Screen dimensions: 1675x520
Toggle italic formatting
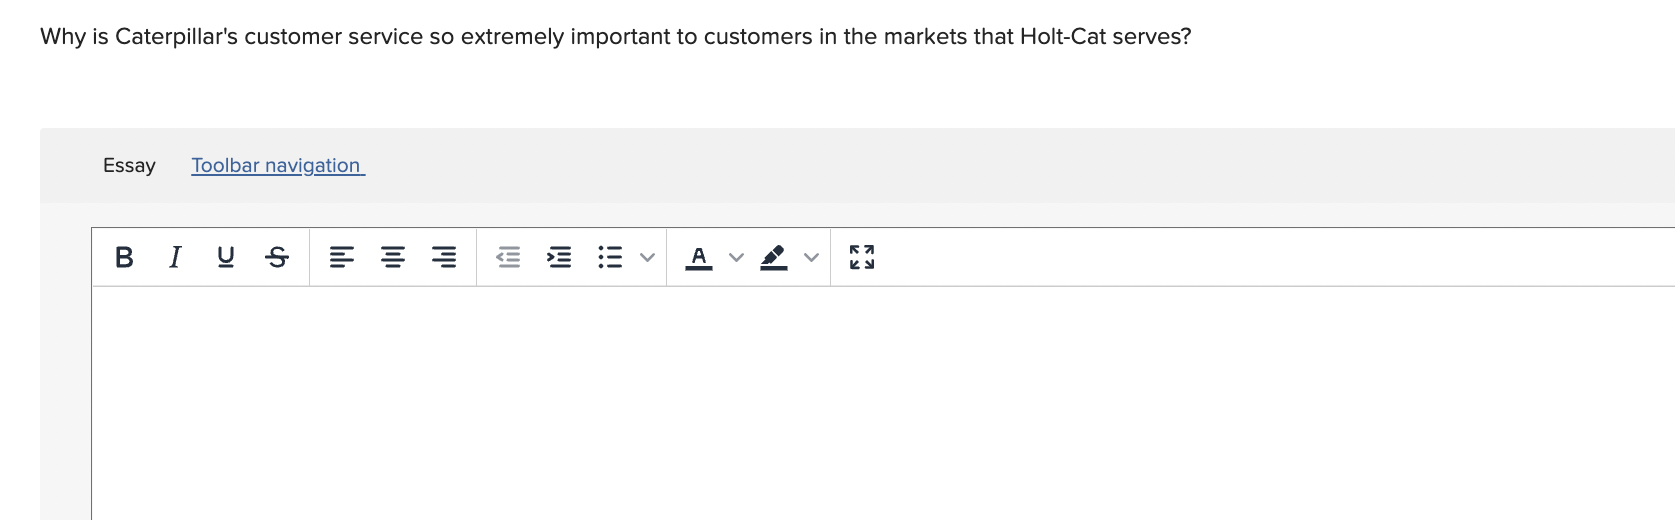pos(175,257)
